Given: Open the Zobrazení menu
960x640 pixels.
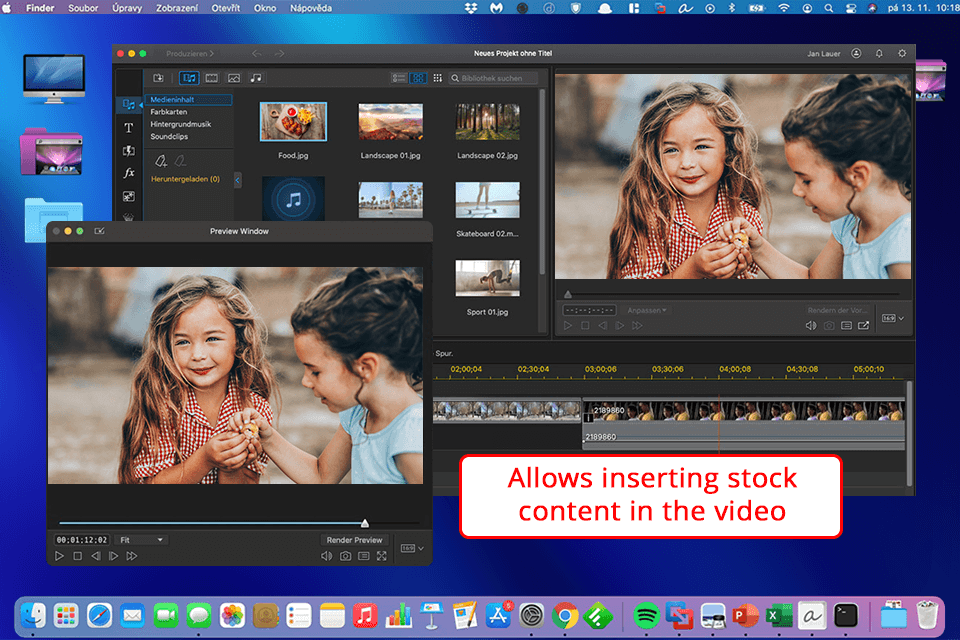Looking at the screenshot, I should pos(176,8).
